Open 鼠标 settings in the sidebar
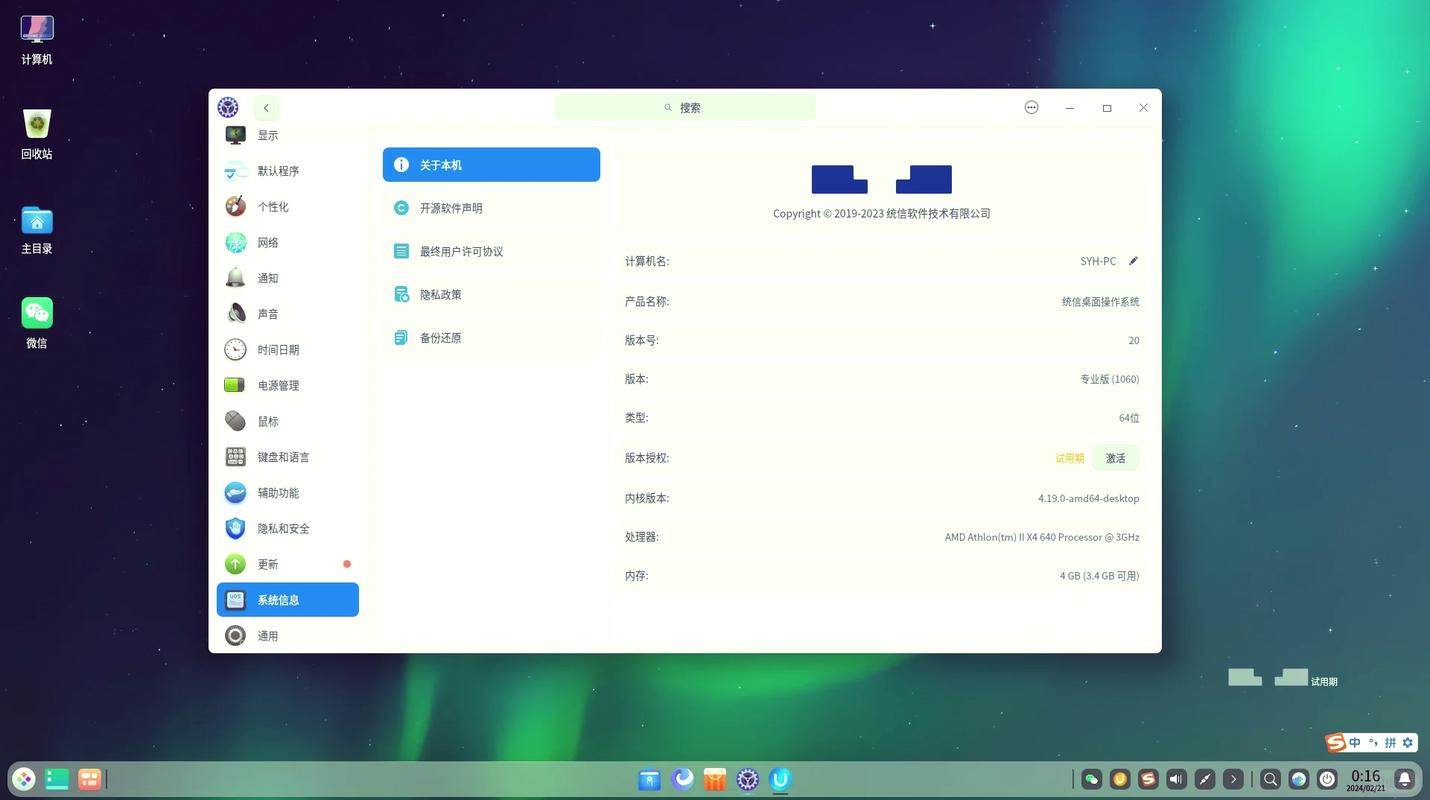Screen dimensions: 1430x800 tap(267, 421)
